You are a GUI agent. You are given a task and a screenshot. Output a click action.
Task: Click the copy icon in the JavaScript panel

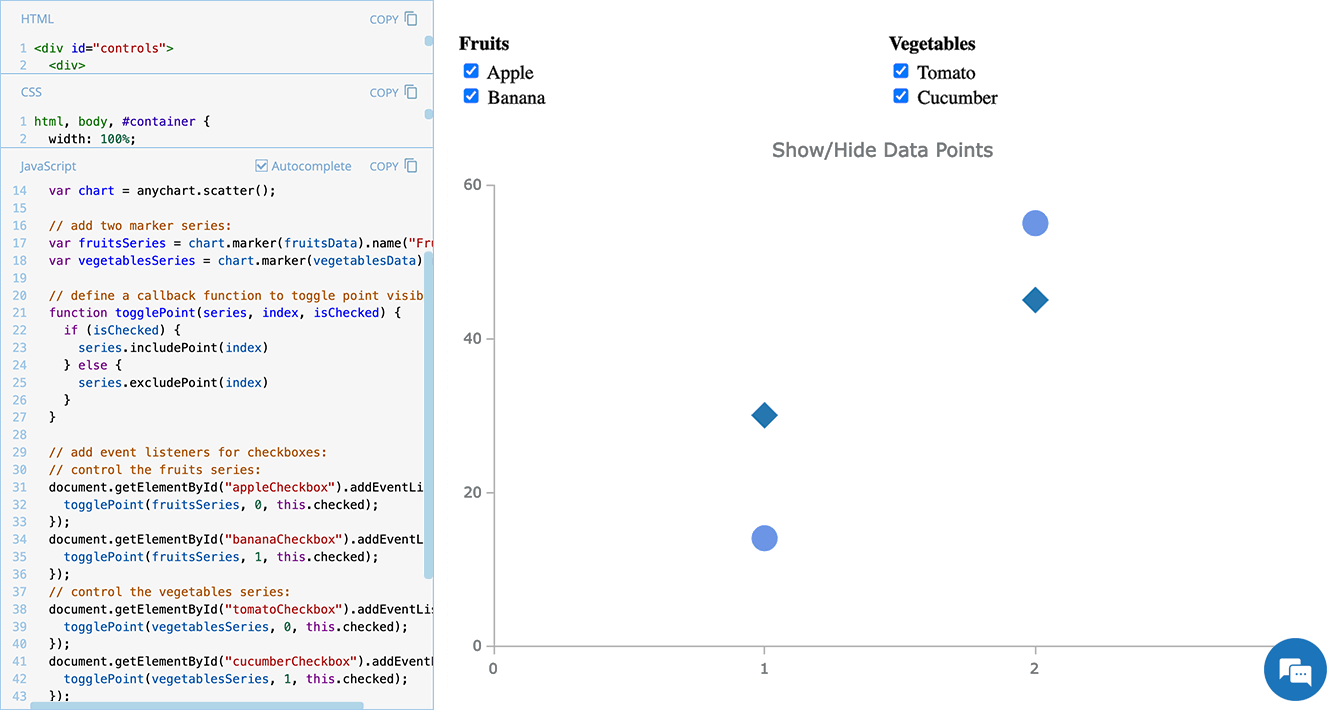tap(413, 165)
